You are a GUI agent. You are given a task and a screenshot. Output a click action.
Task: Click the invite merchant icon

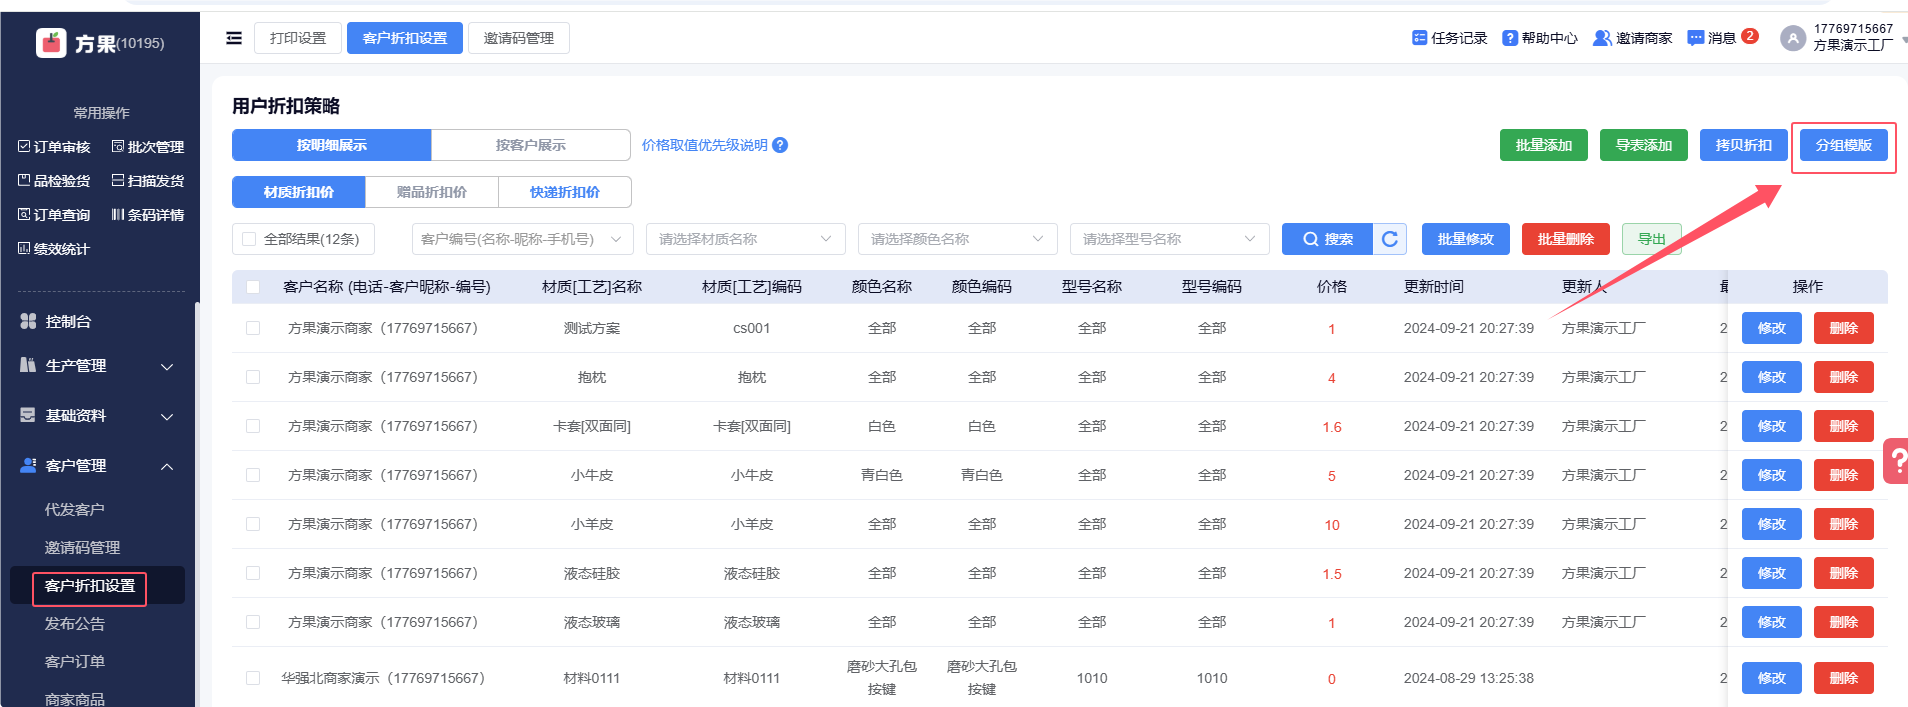(x=1601, y=38)
